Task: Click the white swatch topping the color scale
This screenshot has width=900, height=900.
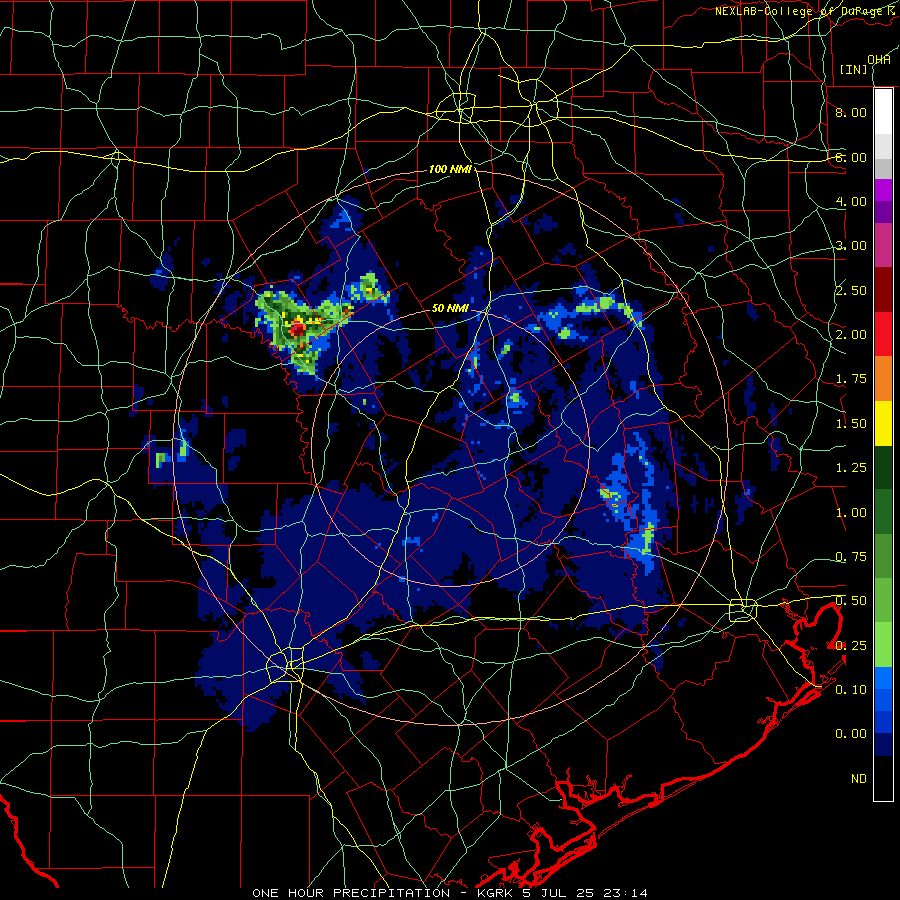Action: click(x=883, y=111)
